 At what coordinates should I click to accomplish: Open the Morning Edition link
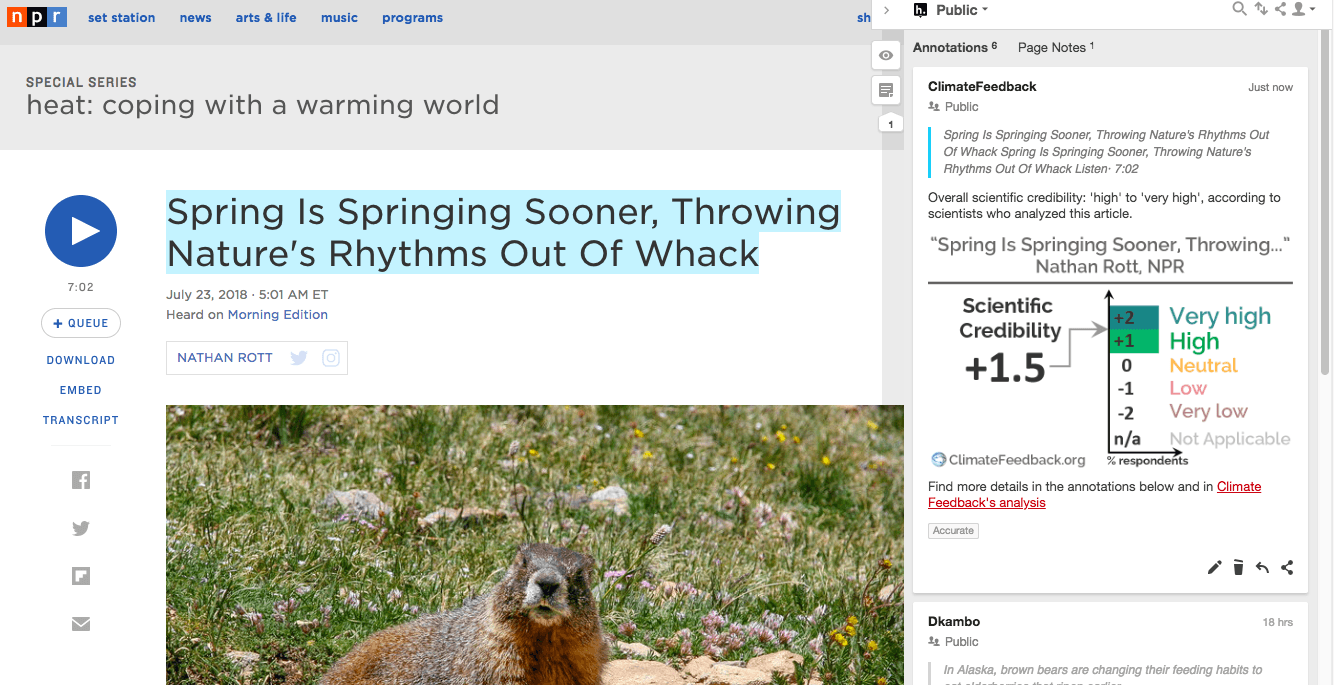coord(278,314)
